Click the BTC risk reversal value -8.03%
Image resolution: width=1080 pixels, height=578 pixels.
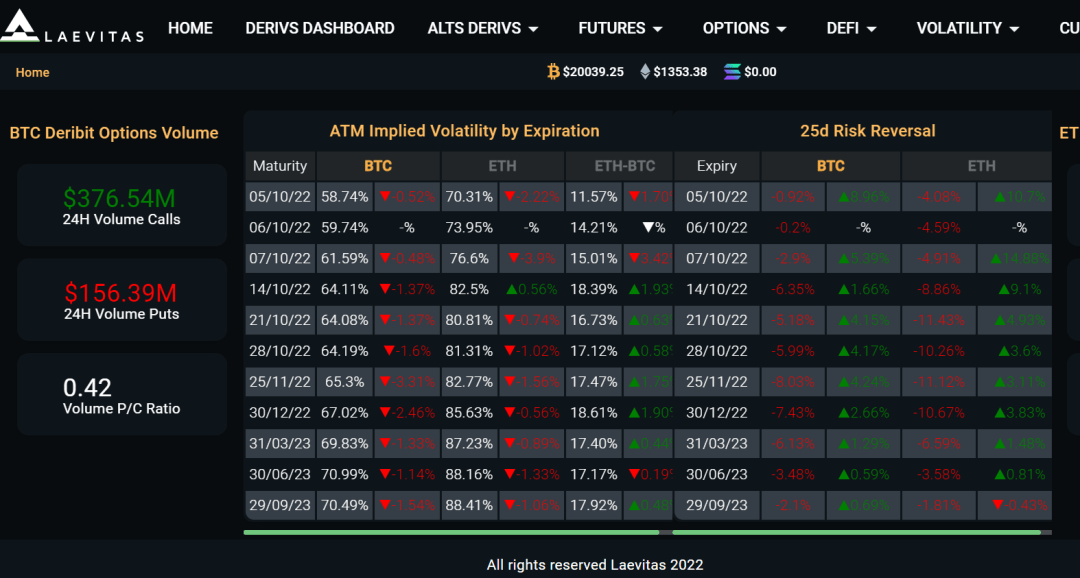(x=793, y=382)
